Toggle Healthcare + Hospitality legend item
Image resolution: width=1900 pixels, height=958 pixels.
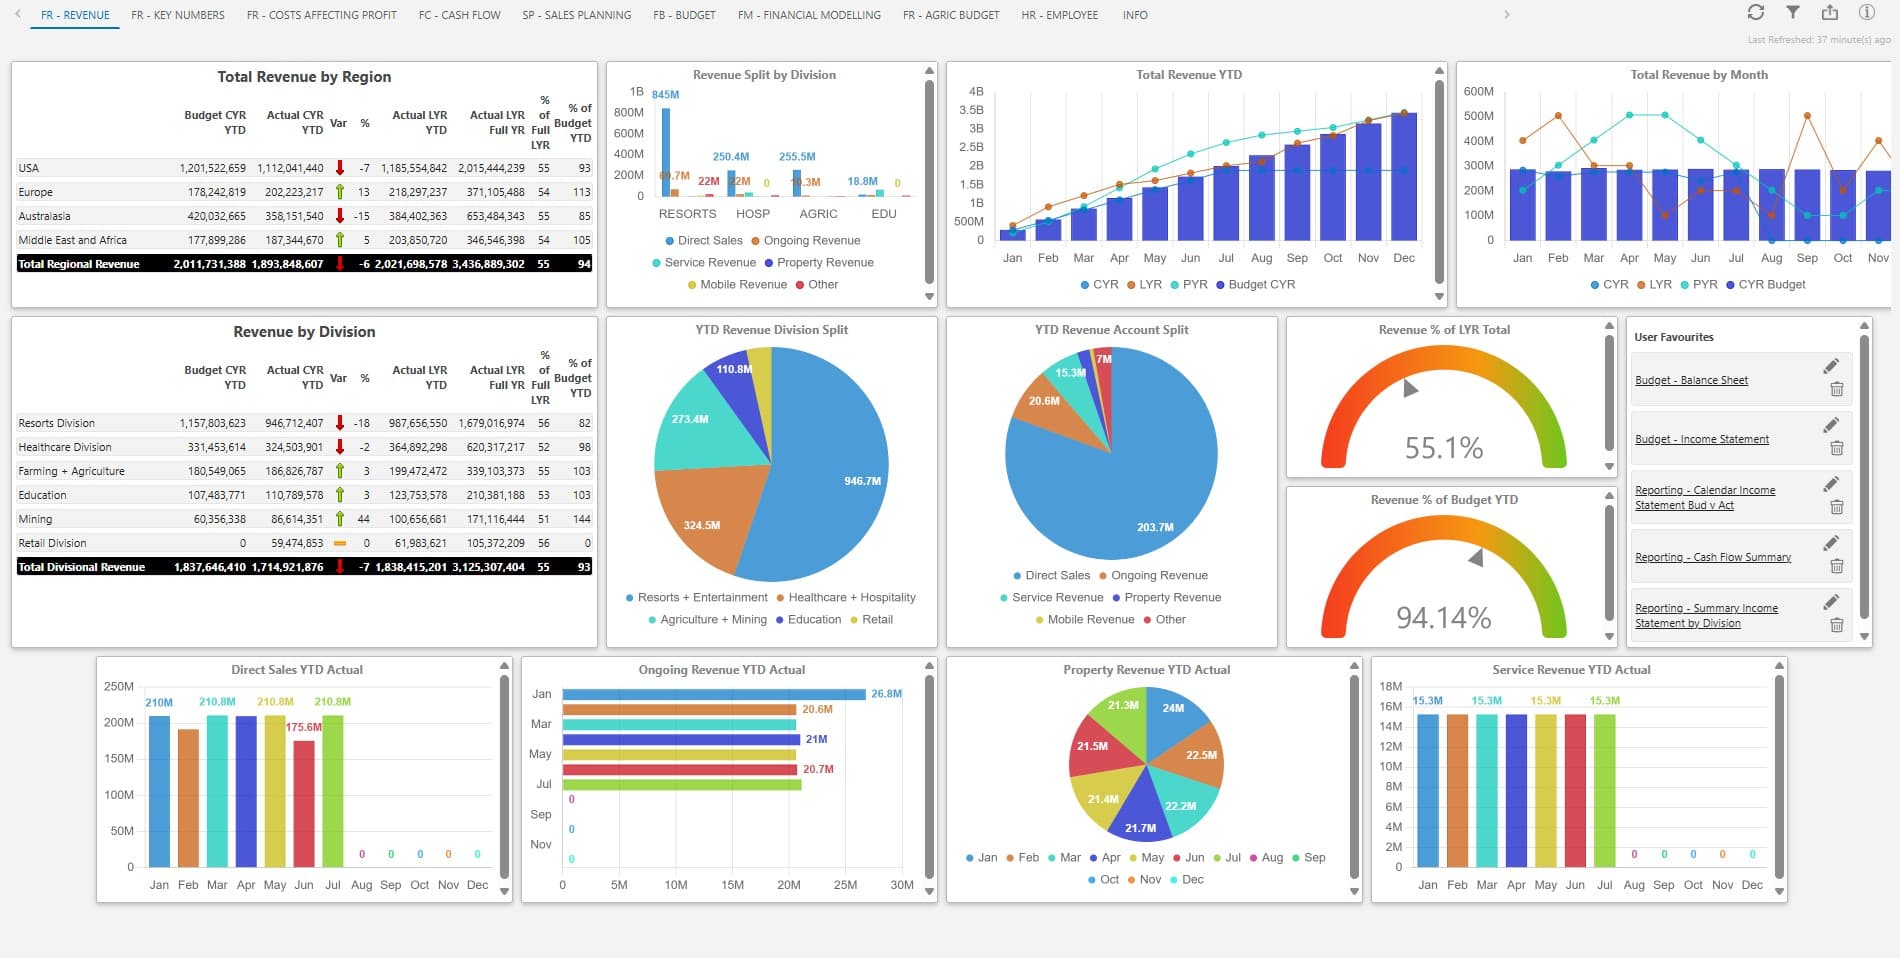click(x=845, y=597)
